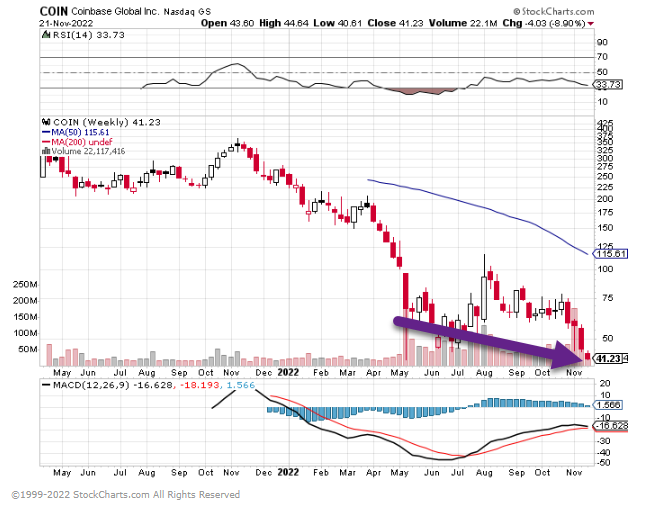Click the 250M volume axis label
654x507 pixels.
(25, 284)
